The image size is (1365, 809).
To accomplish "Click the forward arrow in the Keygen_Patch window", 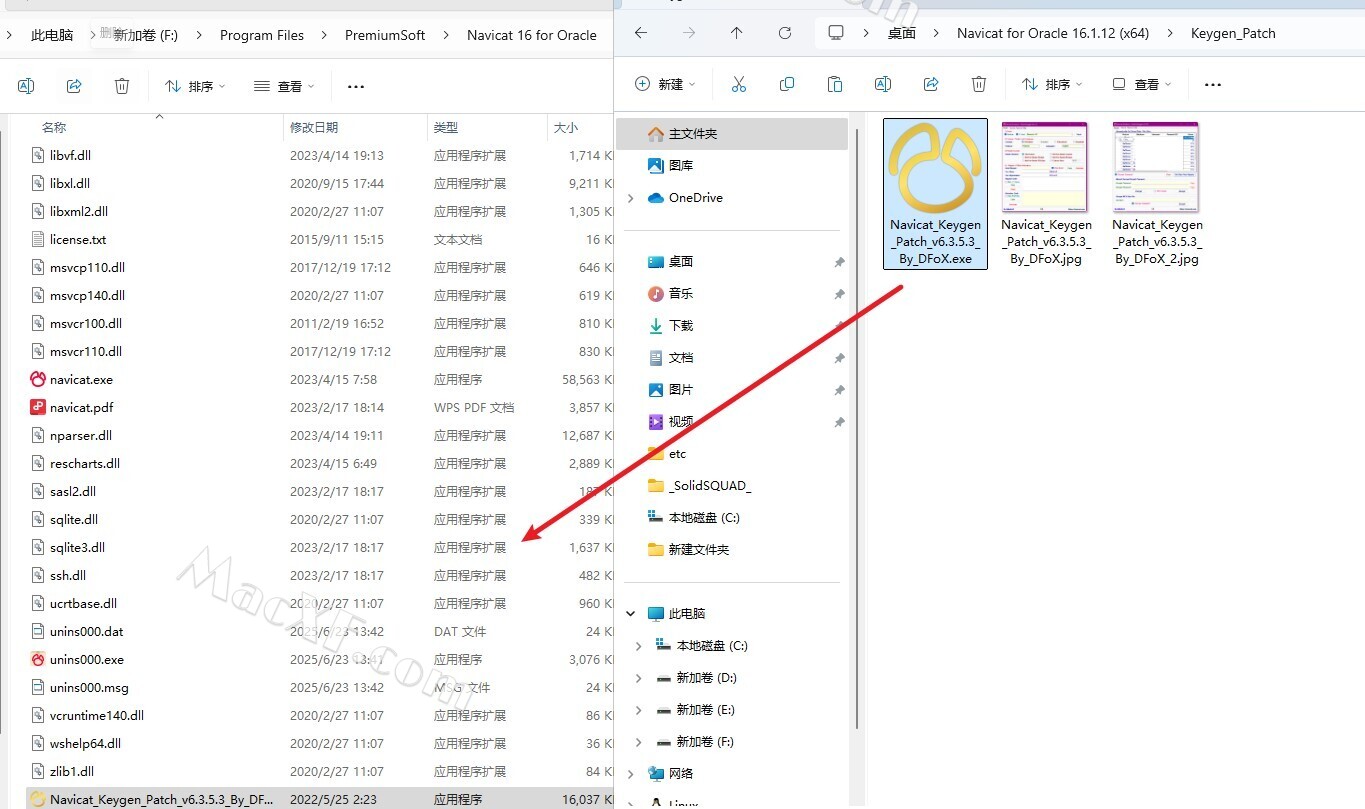I will click(x=689, y=33).
